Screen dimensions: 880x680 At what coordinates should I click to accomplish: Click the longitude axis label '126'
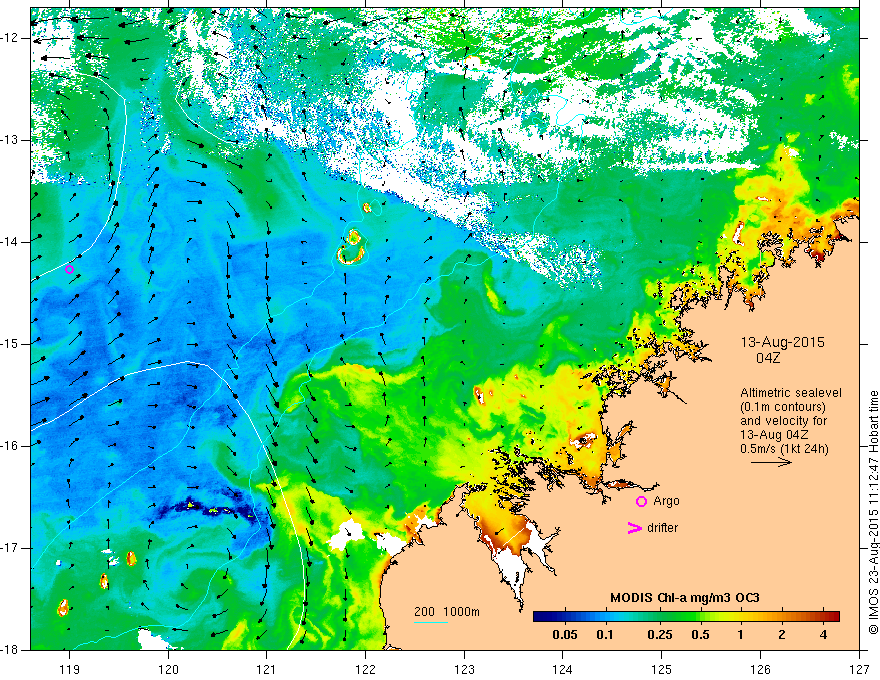760,669
